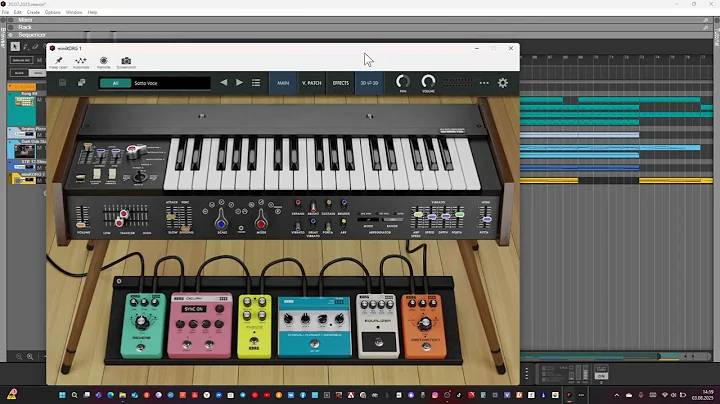Click the copy preset icon beside save
The width and height of the screenshot is (720, 404).
(81, 83)
